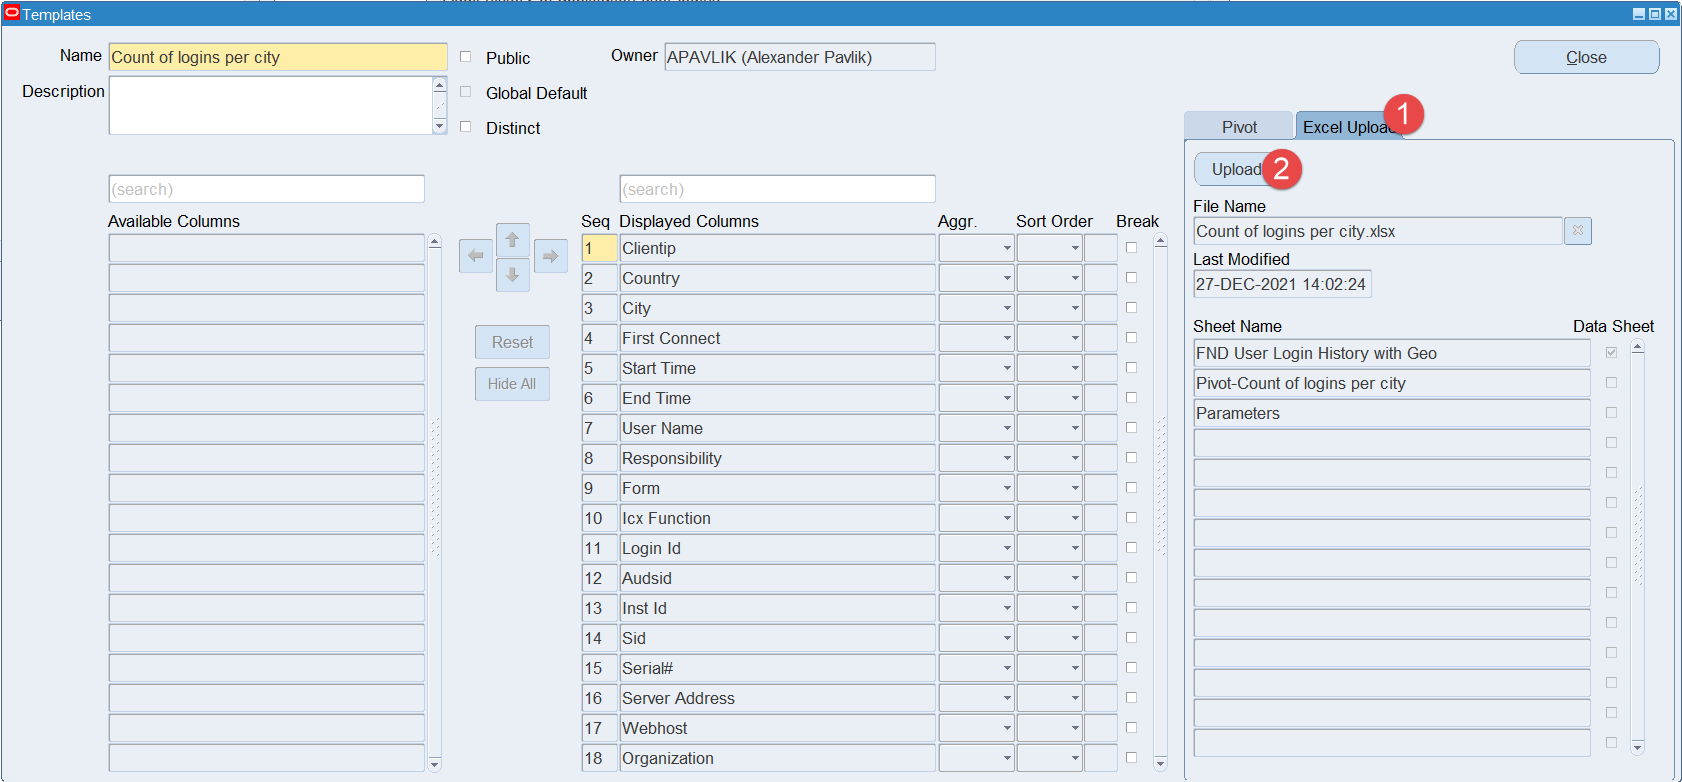This screenshot has height=782, width=1682.
Task: Open Sort Order dropdown for Login Id
Action: tap(1075, 548)
